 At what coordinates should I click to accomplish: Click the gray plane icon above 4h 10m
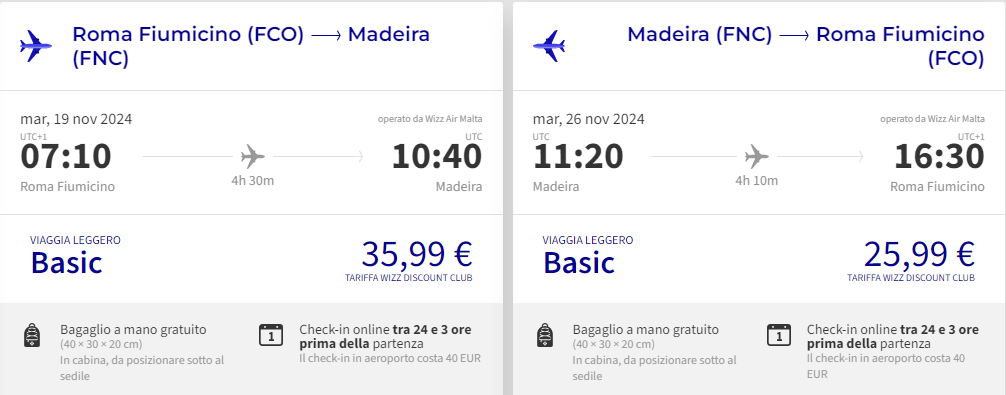pos(756,156)
